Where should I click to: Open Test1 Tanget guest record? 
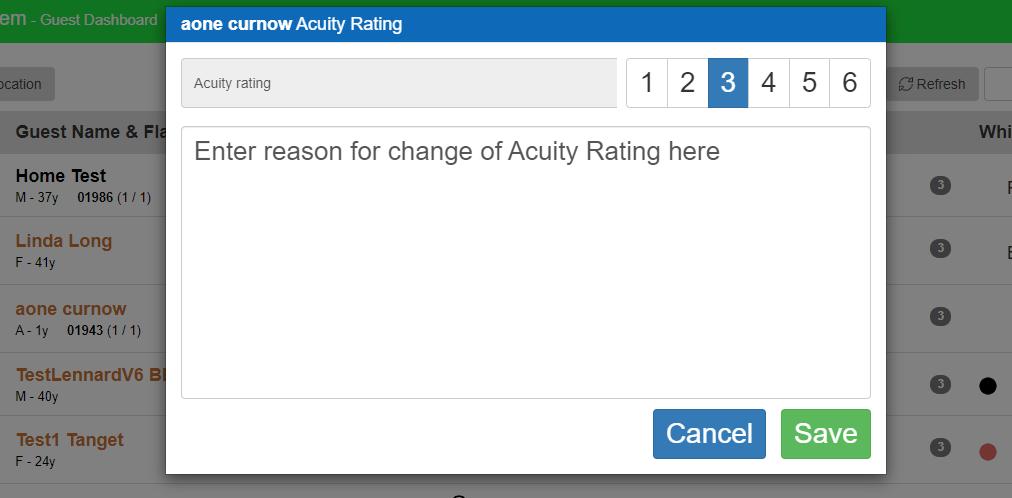(x=70, y=440)
